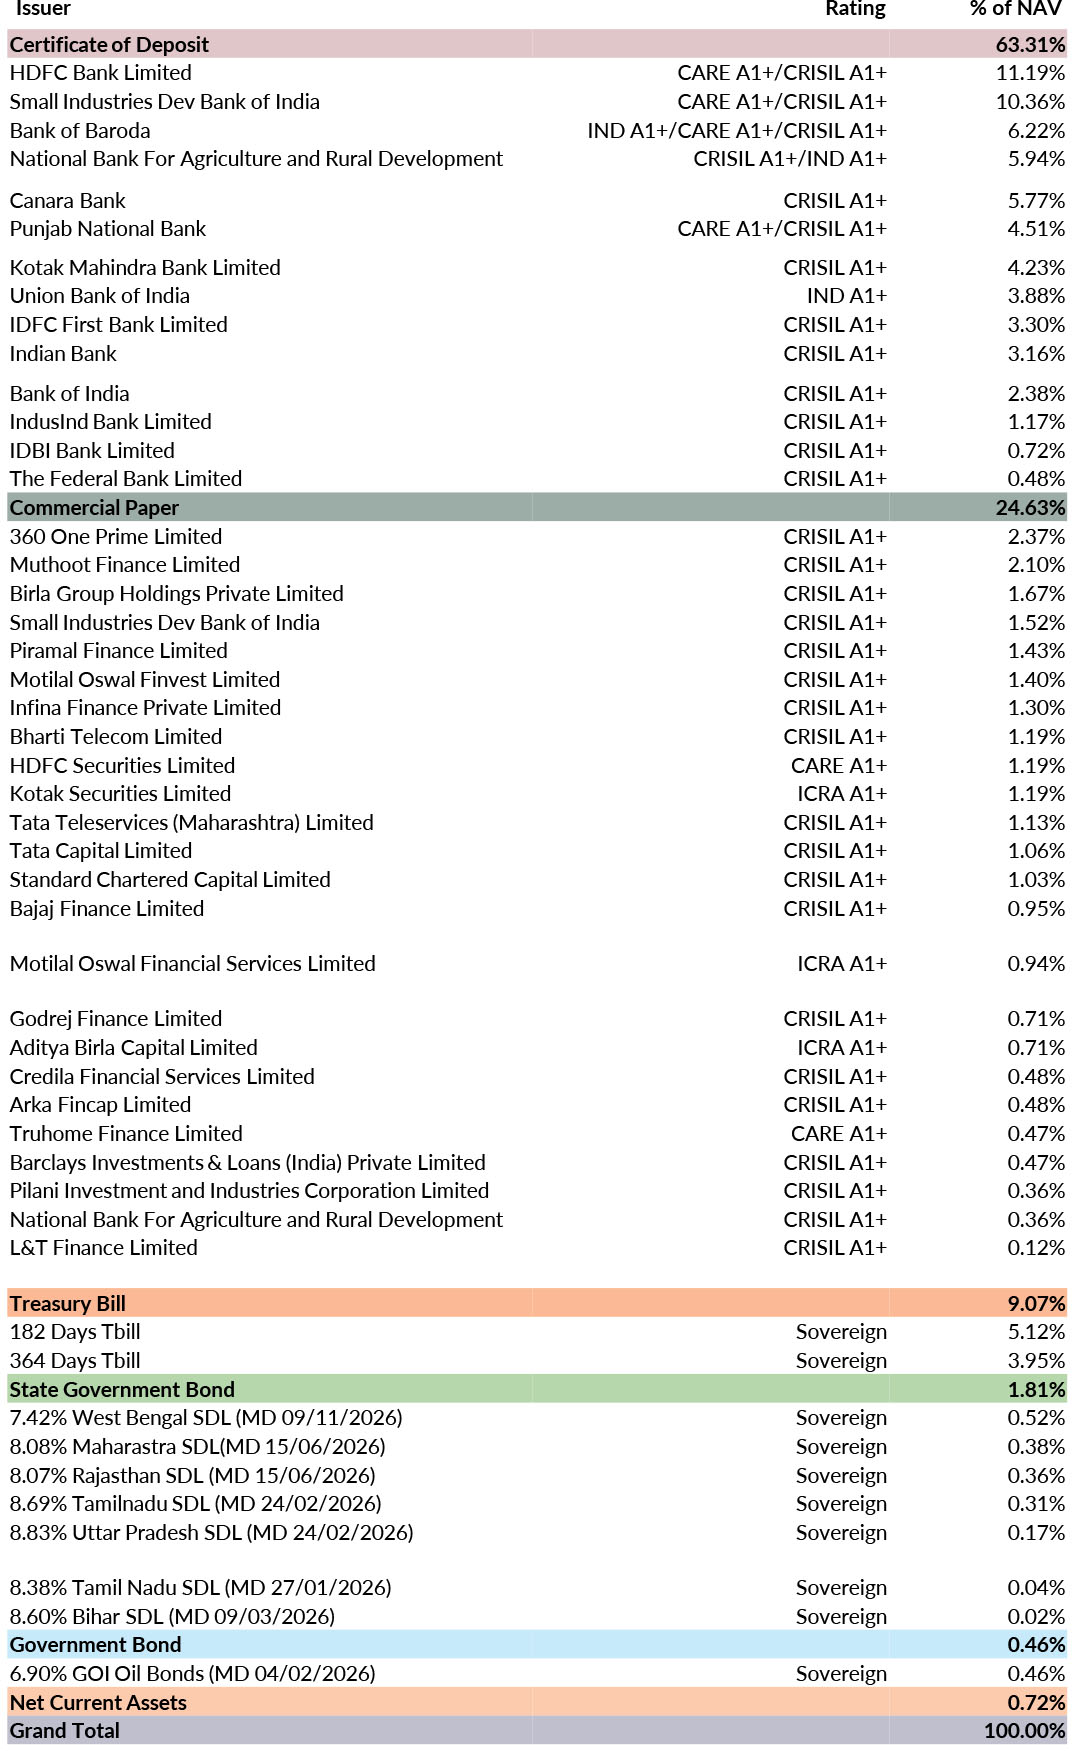
Task: Select the 7.42% West Bengal SDL entry
Action: tap(206, 1418)
